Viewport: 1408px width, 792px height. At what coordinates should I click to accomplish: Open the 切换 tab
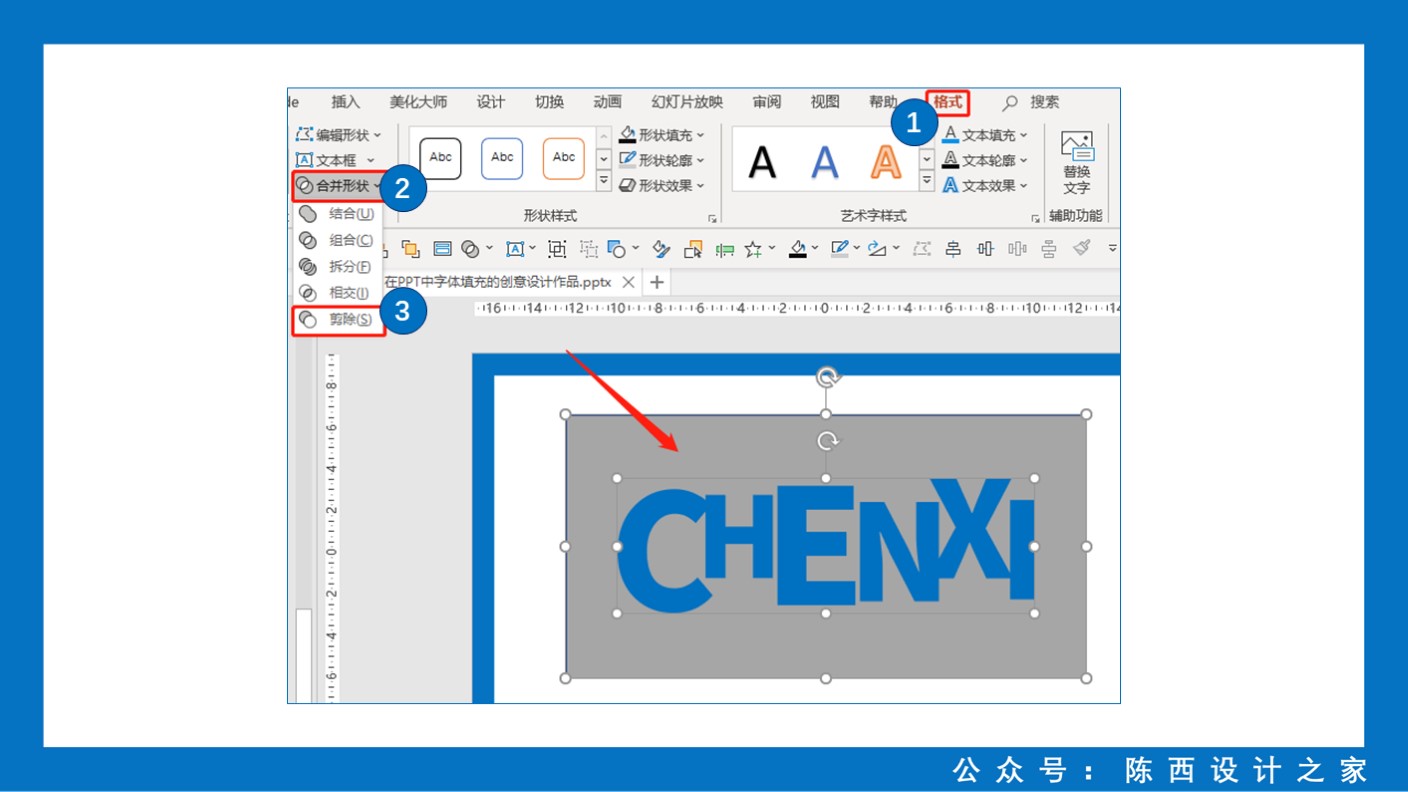(549, 102)
